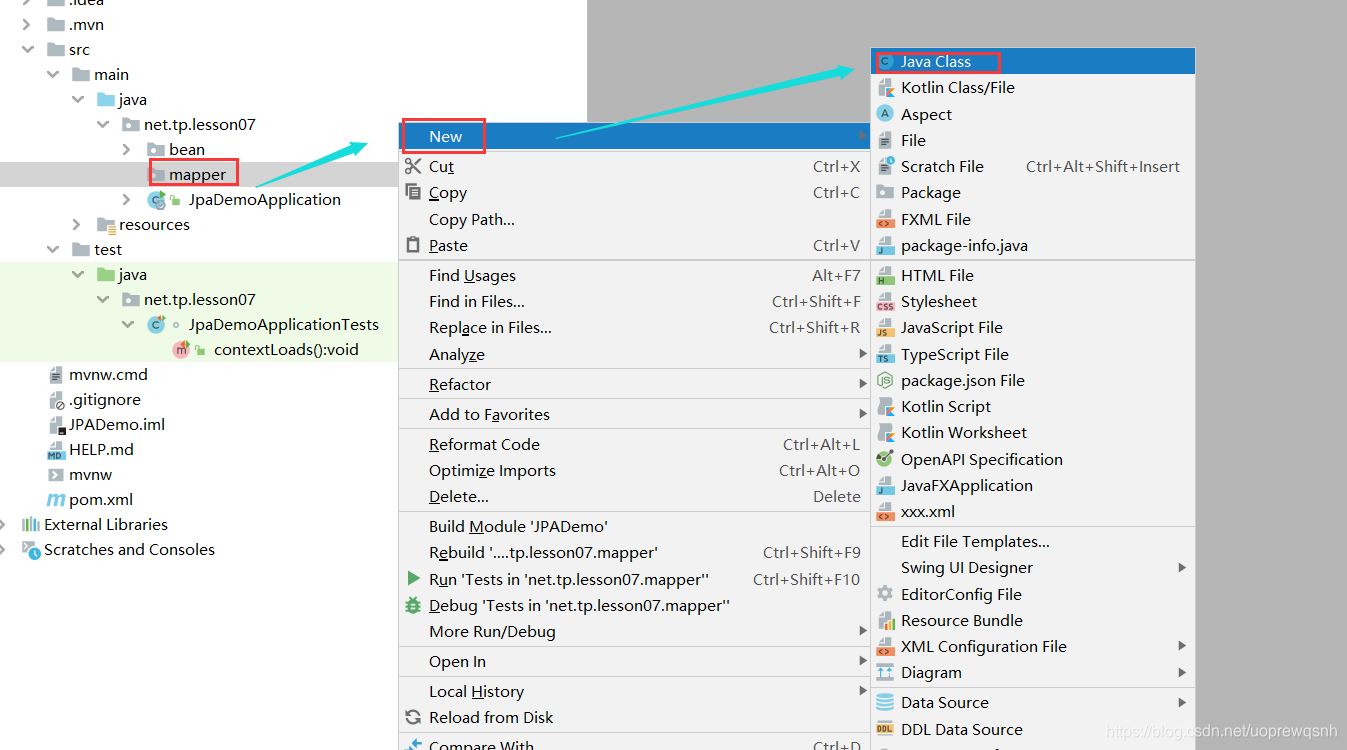Click the green Run triangle icon
The width and height of the screenshot is (1347, 750).
point(413,579)
